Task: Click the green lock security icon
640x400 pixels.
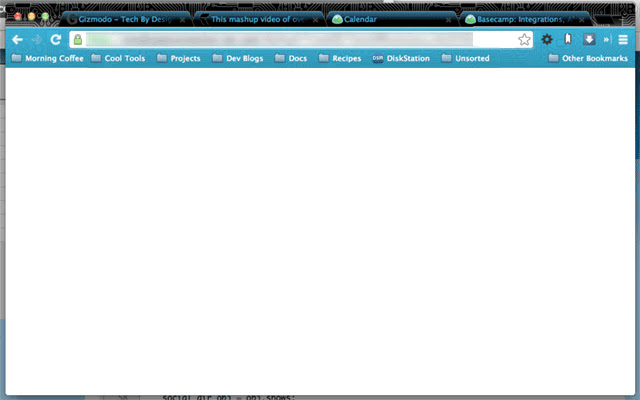Action: point(78,40)
